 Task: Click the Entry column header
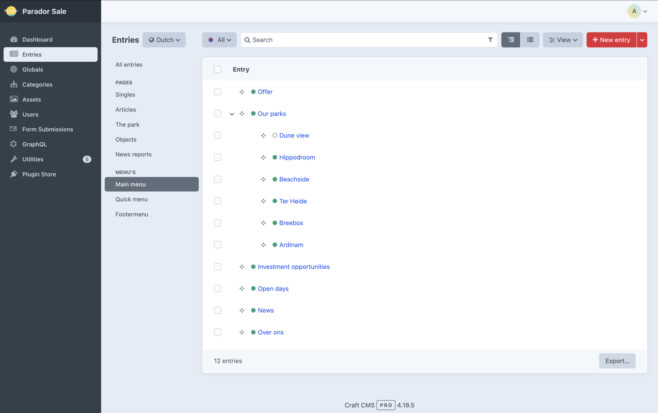[x=241, y=69]
